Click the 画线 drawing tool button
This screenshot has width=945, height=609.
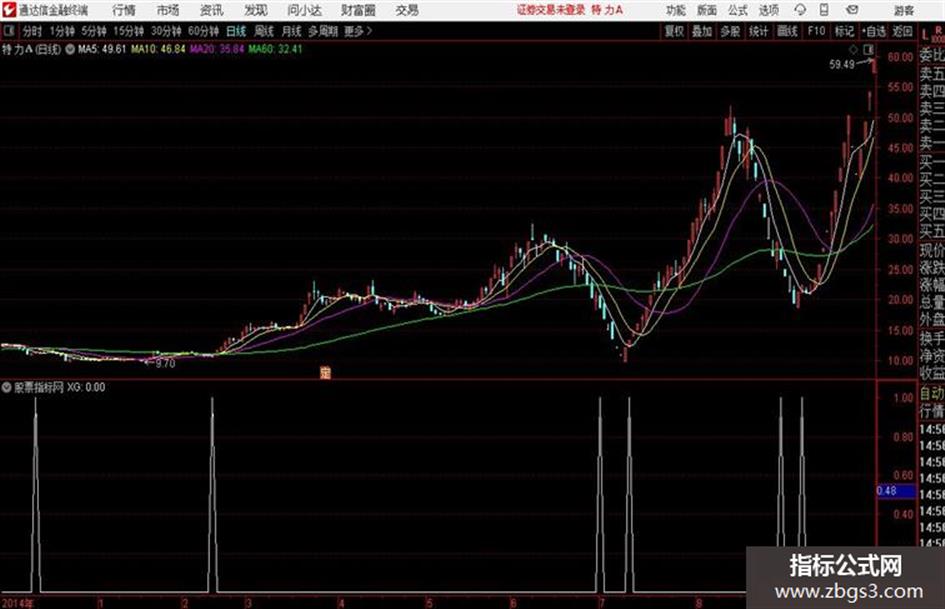pyautogui.click(x=787, y=31)
